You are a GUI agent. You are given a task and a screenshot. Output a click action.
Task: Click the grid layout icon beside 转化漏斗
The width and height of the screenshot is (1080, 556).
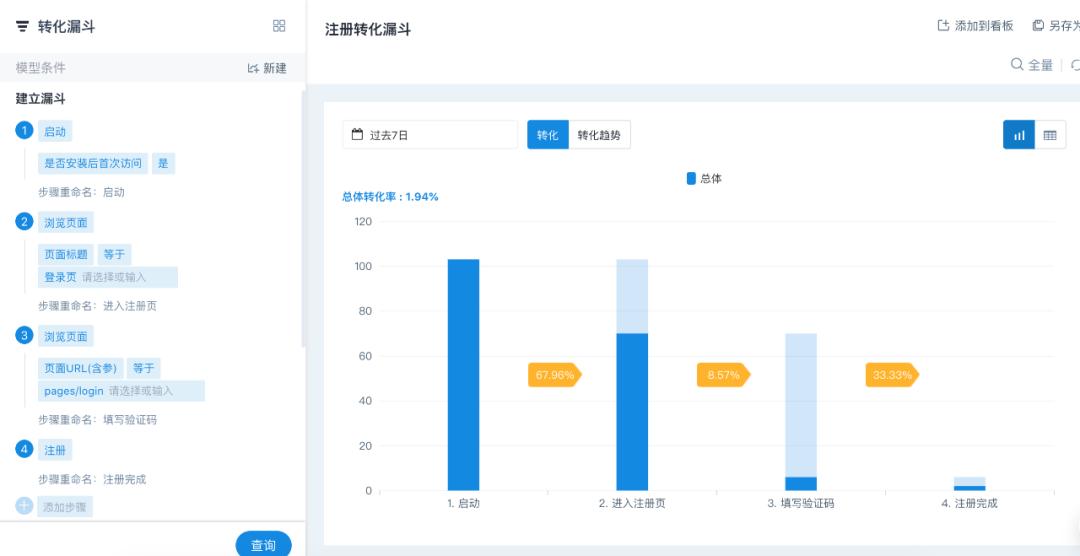[x=279, y=27]
